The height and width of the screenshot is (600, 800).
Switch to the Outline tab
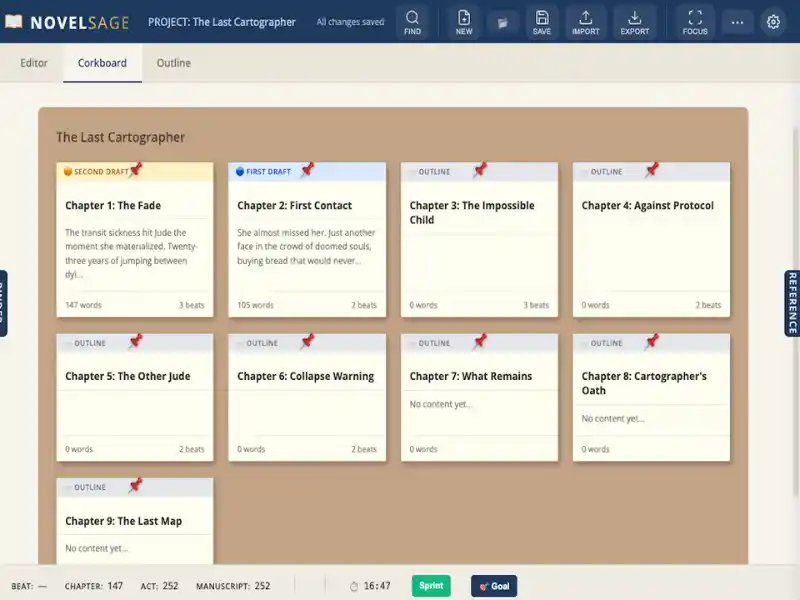tap(173, 63)
